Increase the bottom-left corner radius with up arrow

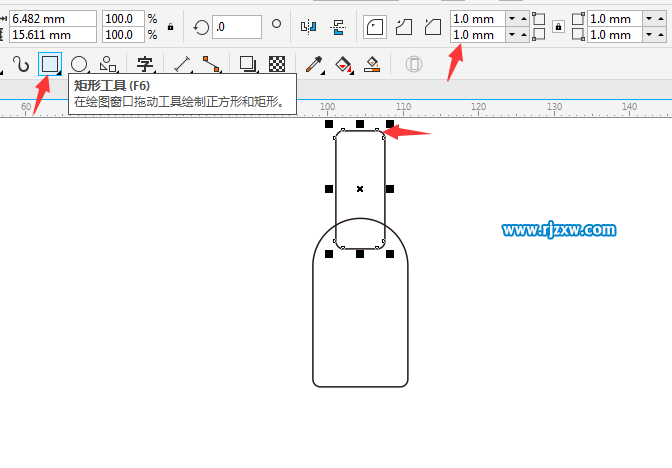[524, 34]
